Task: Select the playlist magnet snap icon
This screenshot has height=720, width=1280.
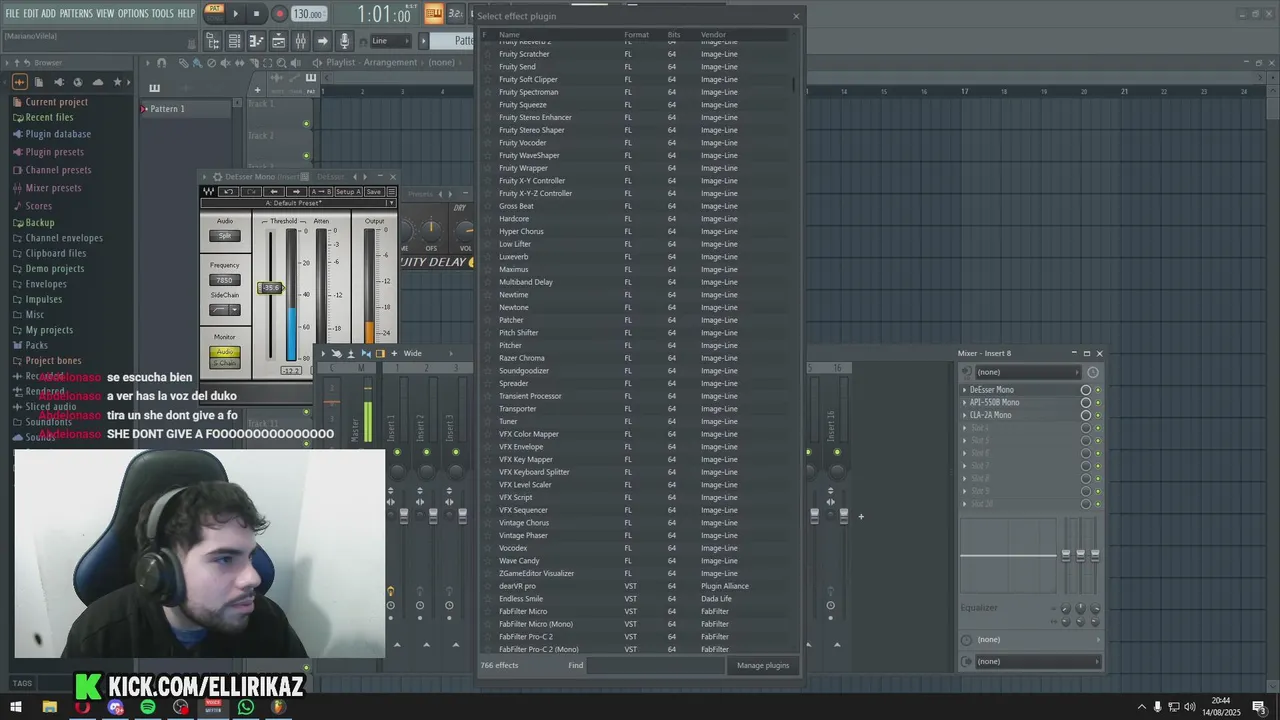Action: point(161,63)
